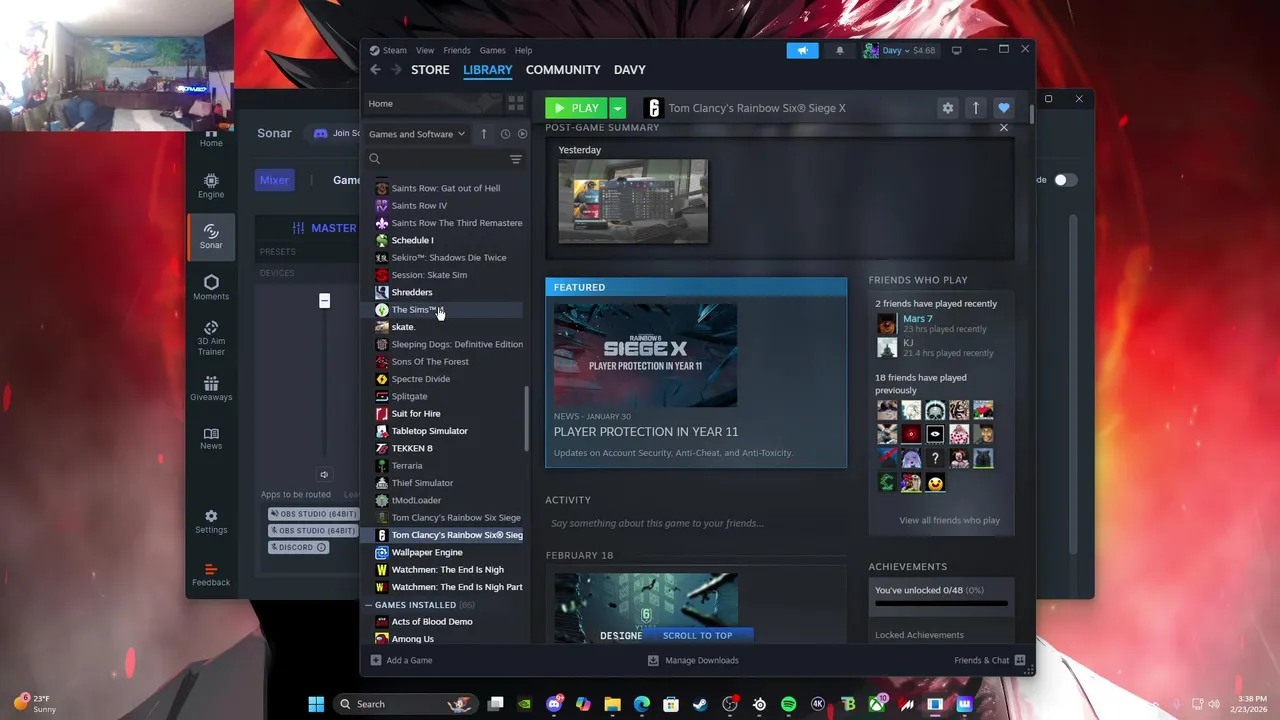Click the Master volume slider handle

324,301
